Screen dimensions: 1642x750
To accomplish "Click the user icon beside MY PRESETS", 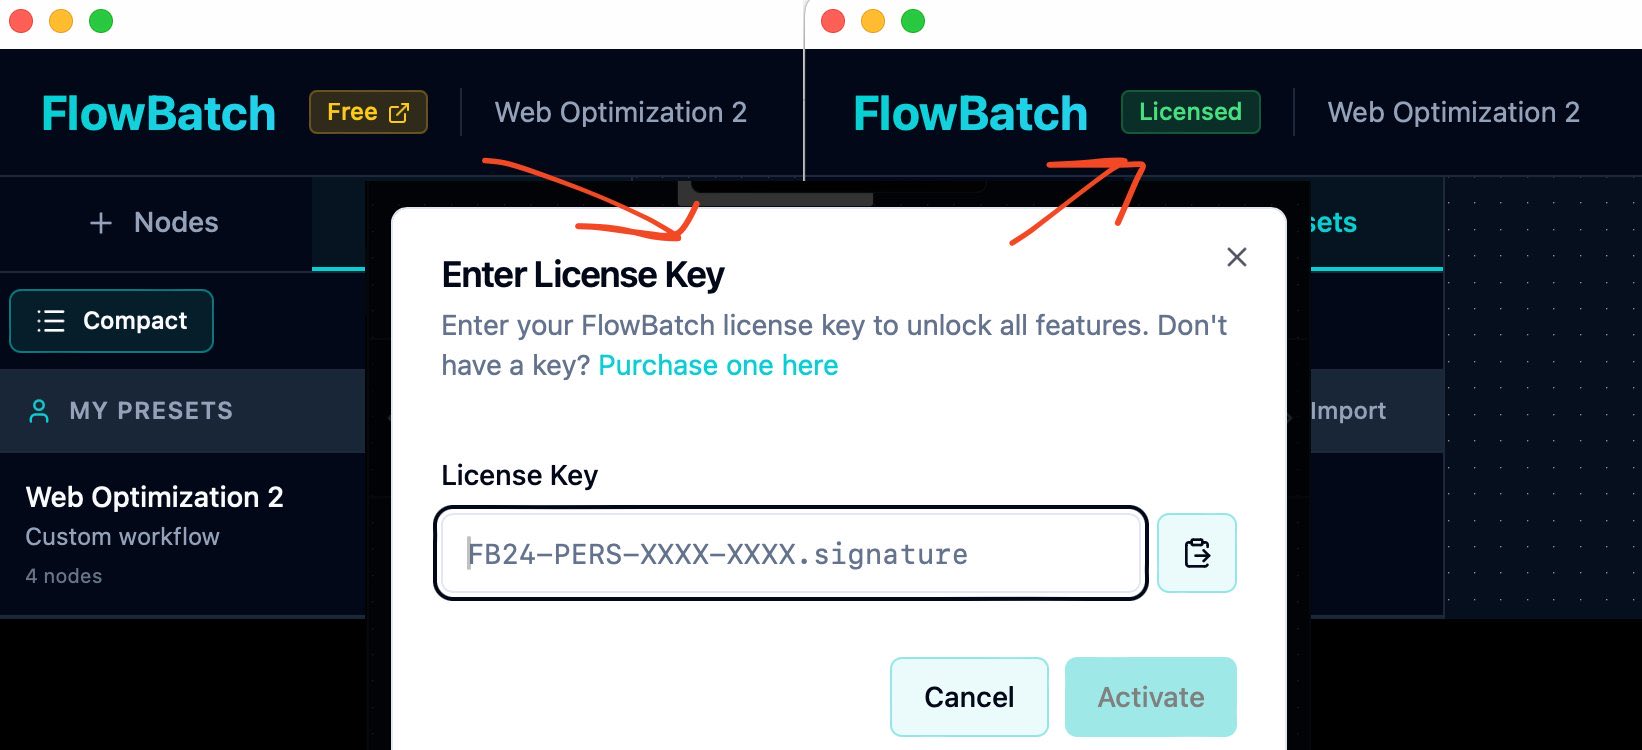I will 38,410.
